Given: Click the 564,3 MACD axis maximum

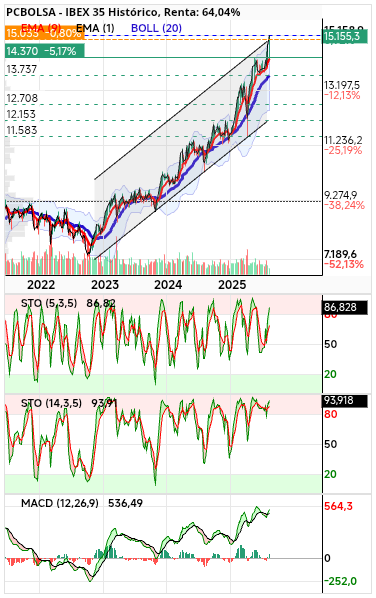Looking at the screenshot, I should click(339, 506).
